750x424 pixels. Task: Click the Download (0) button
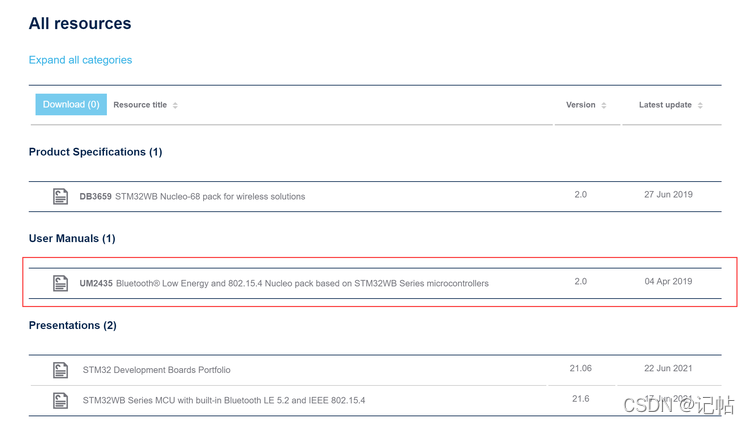pyautogui.click(x=71, y=104)
